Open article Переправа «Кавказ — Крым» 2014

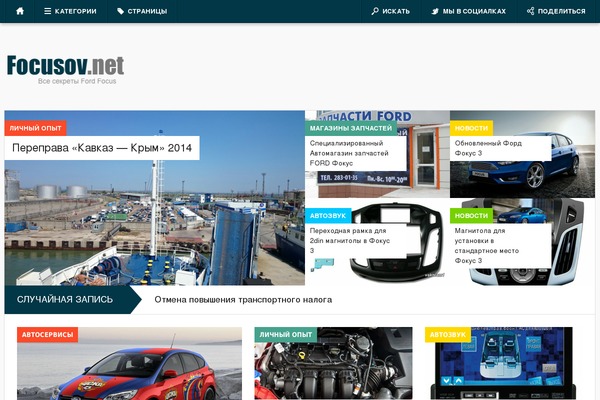(102, 148)
